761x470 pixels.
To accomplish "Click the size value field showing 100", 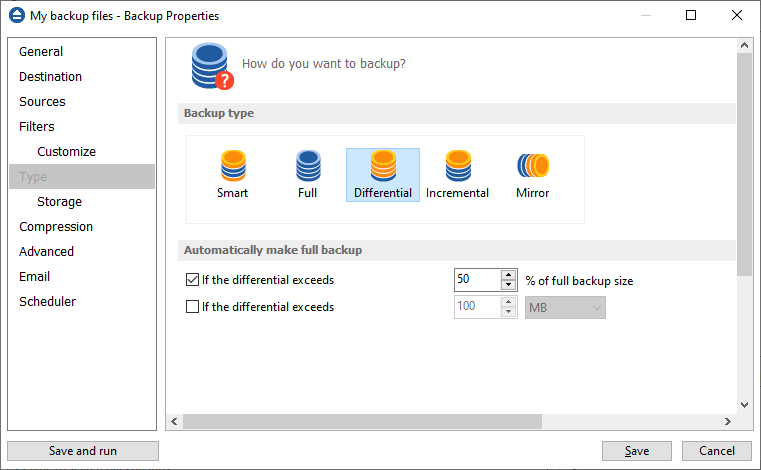I will pyautogui.click(x=478, y=307).
